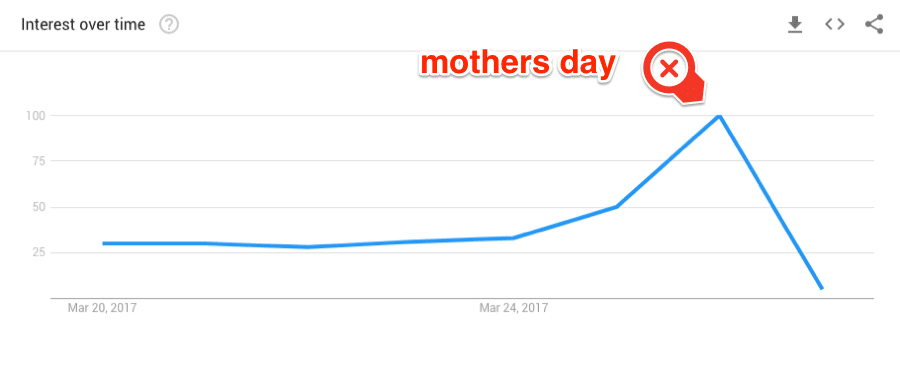This screenshot has height=381, width=900.
Task: Open the embed code icon
Action: (835, 24)
